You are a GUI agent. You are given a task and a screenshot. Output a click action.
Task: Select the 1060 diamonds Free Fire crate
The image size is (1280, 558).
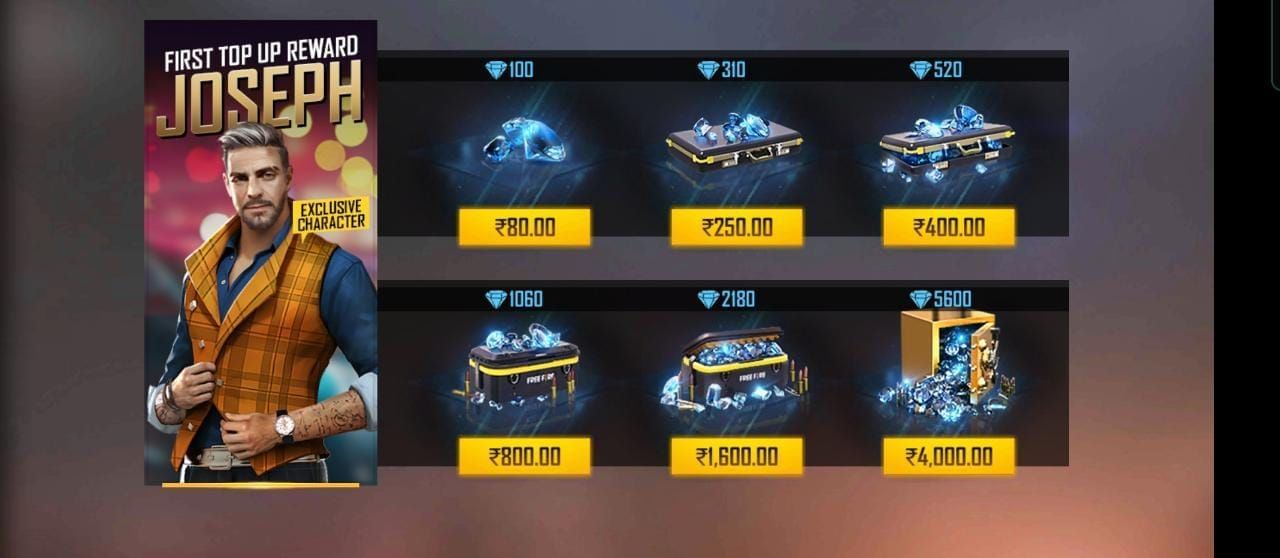tap(522, 366)
